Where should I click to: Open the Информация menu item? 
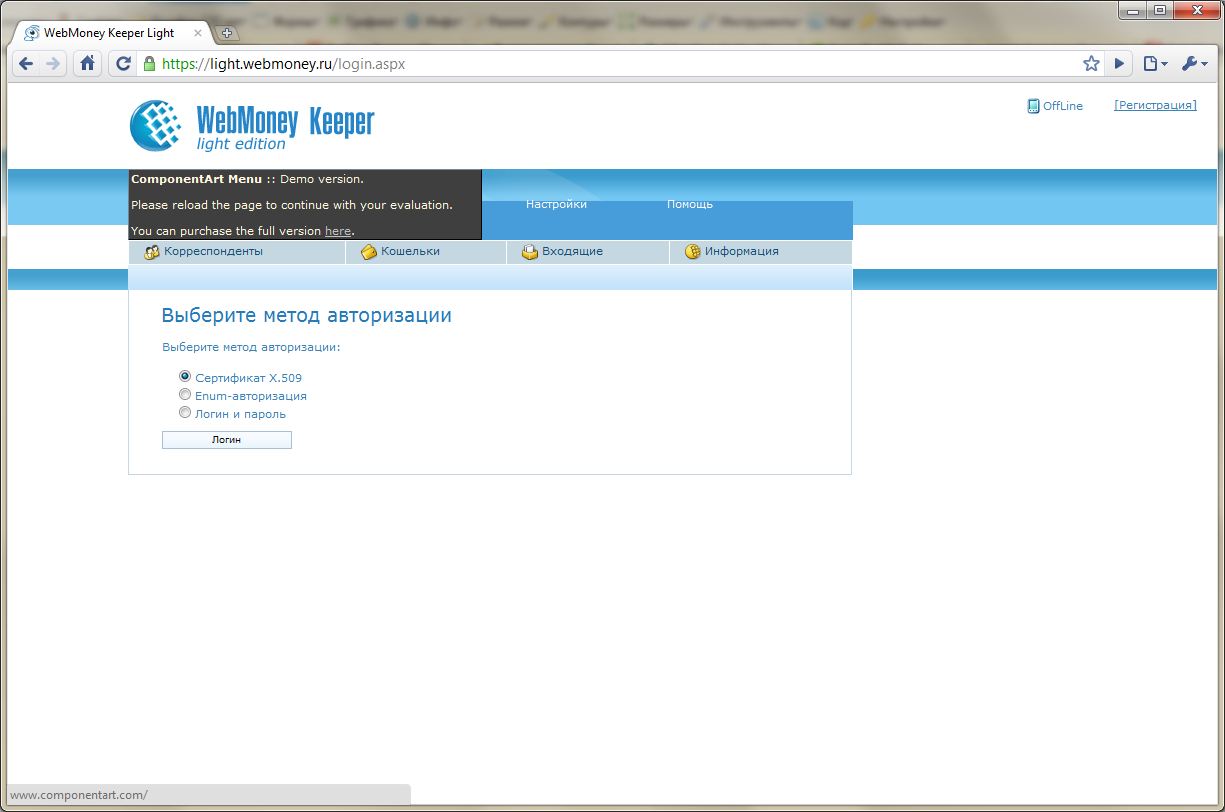pos(761,252)
